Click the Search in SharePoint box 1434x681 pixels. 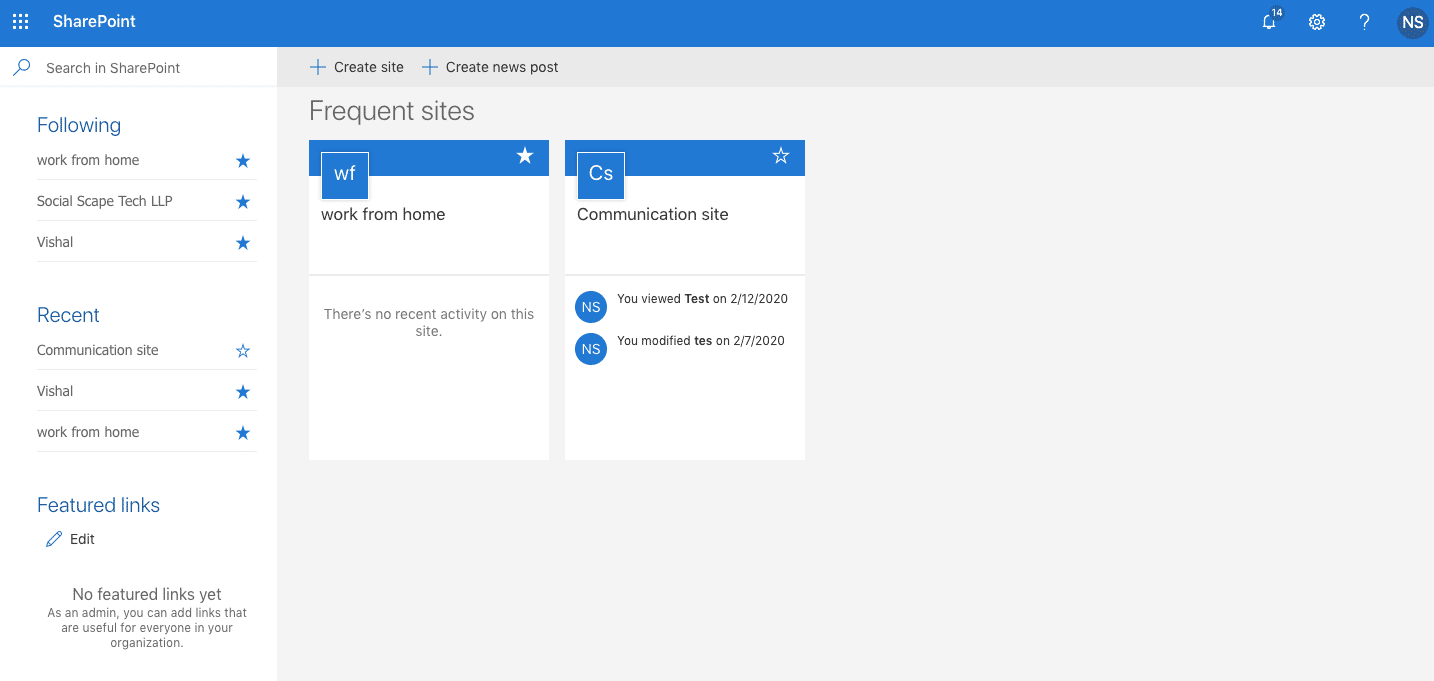tap(150, 68)
